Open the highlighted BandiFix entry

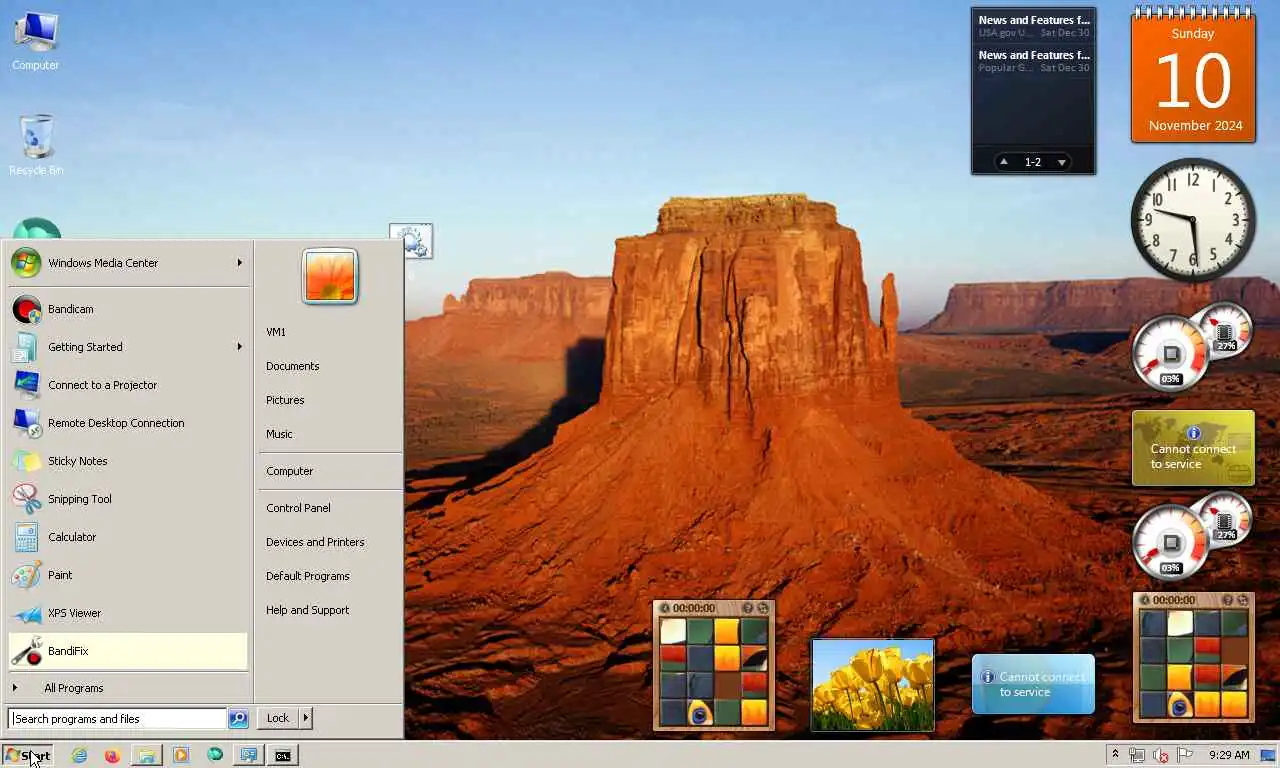pos(128,651)
